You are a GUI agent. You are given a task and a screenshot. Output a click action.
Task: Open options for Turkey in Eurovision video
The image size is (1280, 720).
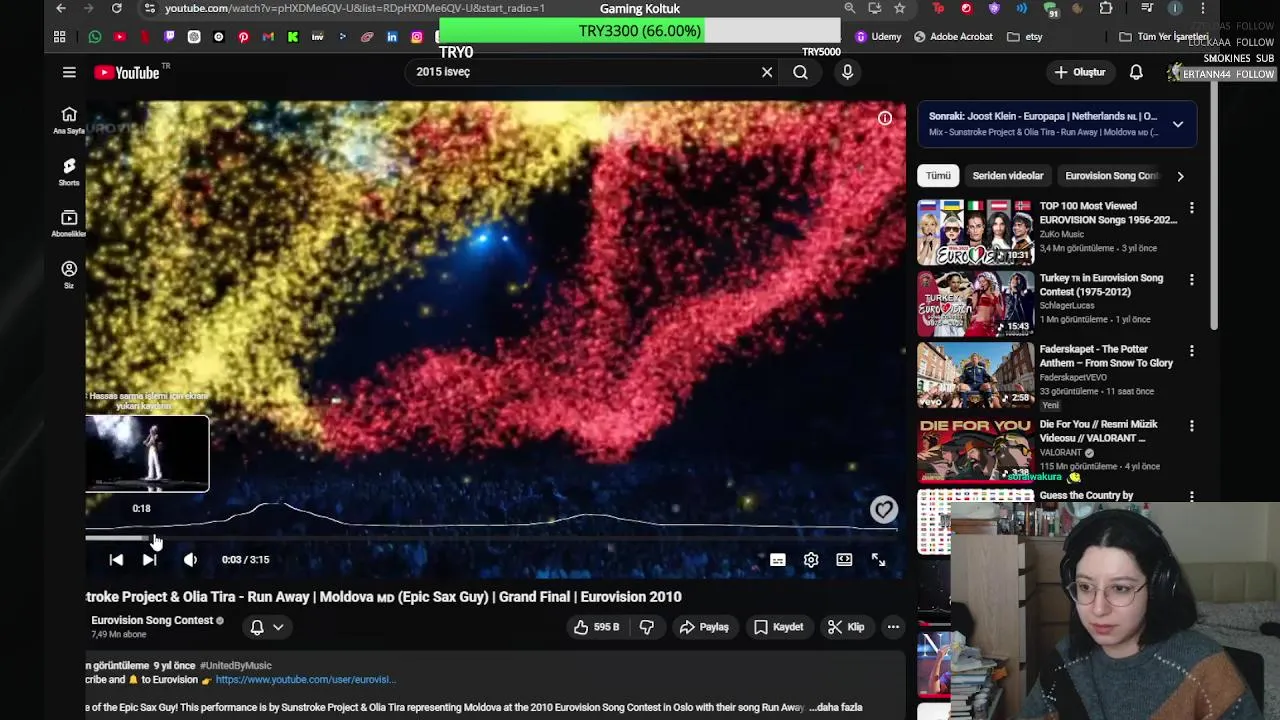[1191, 280]
